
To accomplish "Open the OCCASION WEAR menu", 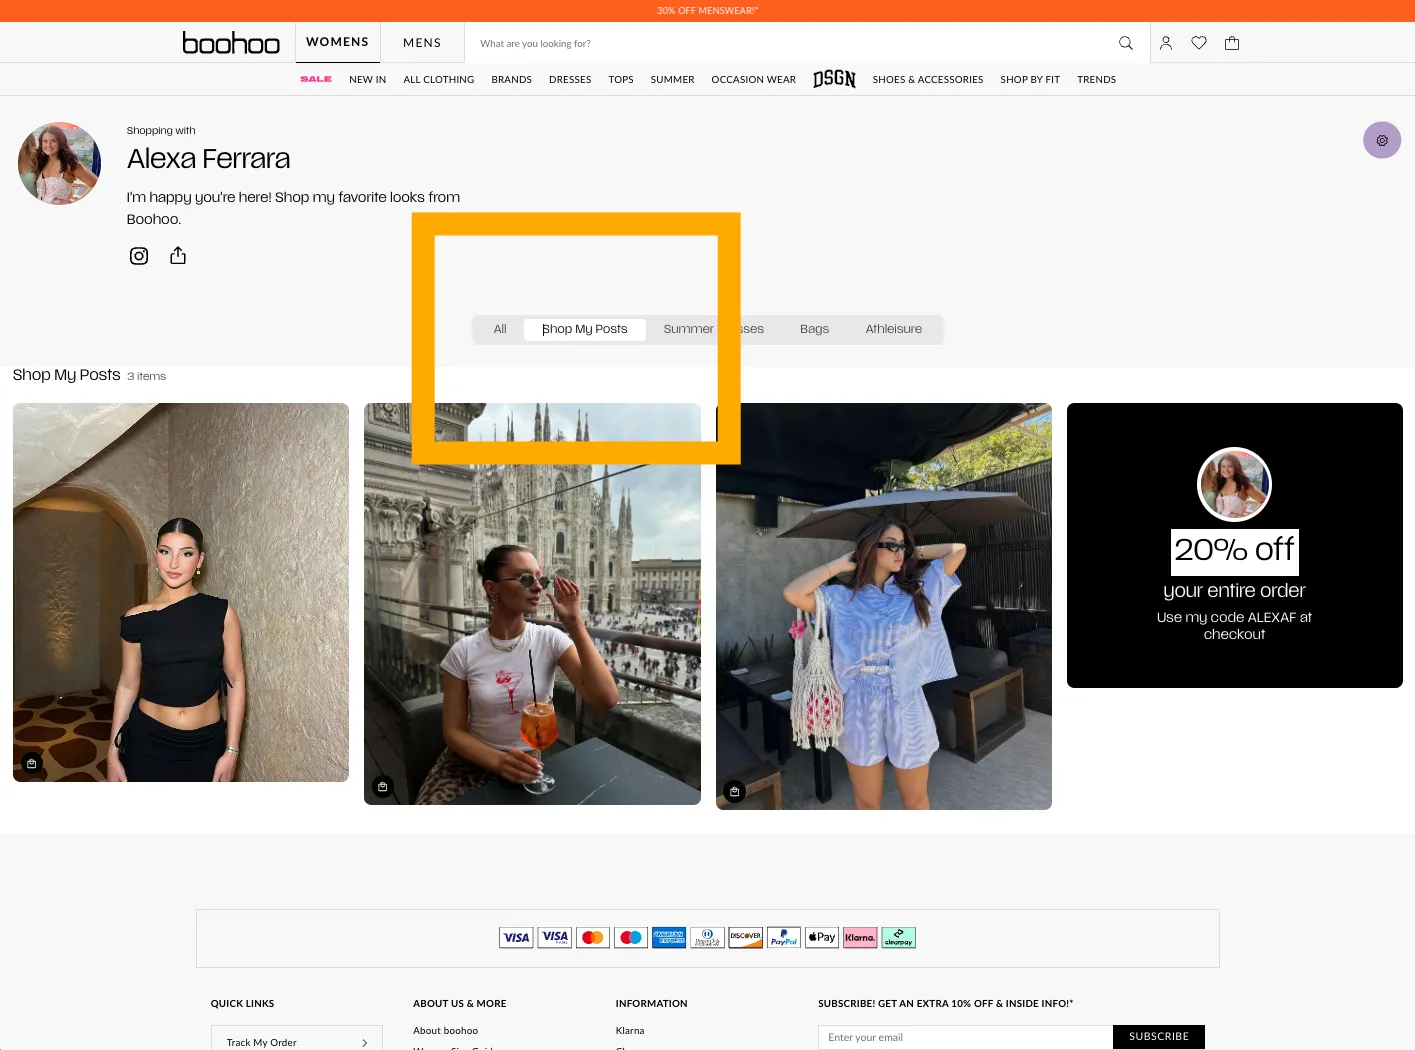I will (753, 79).
